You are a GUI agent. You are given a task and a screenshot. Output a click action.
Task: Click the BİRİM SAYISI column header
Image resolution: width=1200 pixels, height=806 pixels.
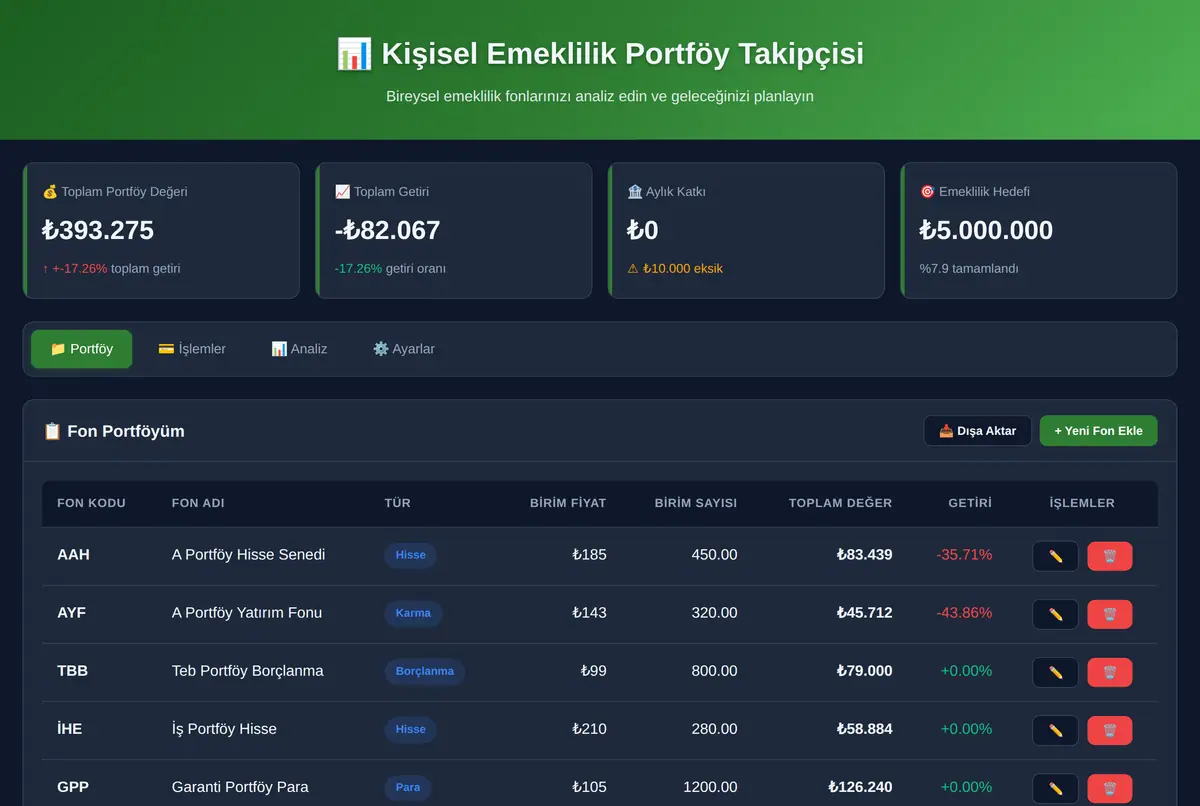(x=696, y=503)
